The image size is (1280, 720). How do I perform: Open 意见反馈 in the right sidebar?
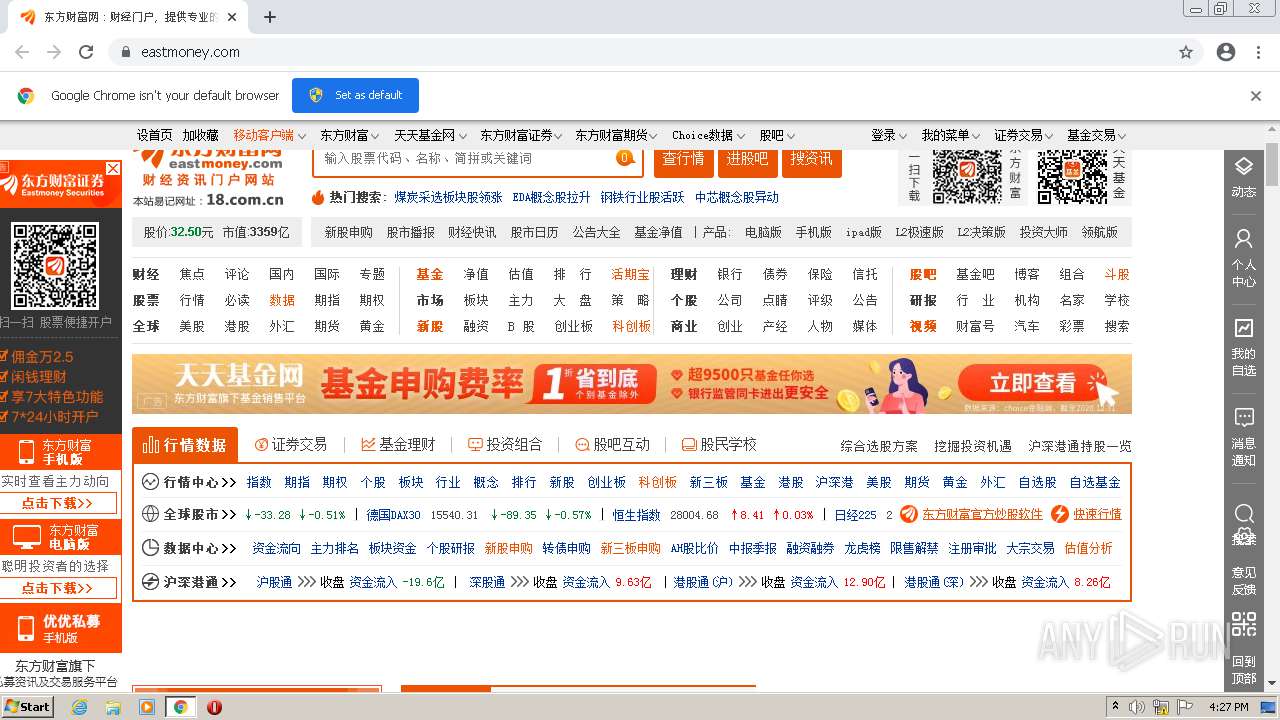pos(1243,580)
